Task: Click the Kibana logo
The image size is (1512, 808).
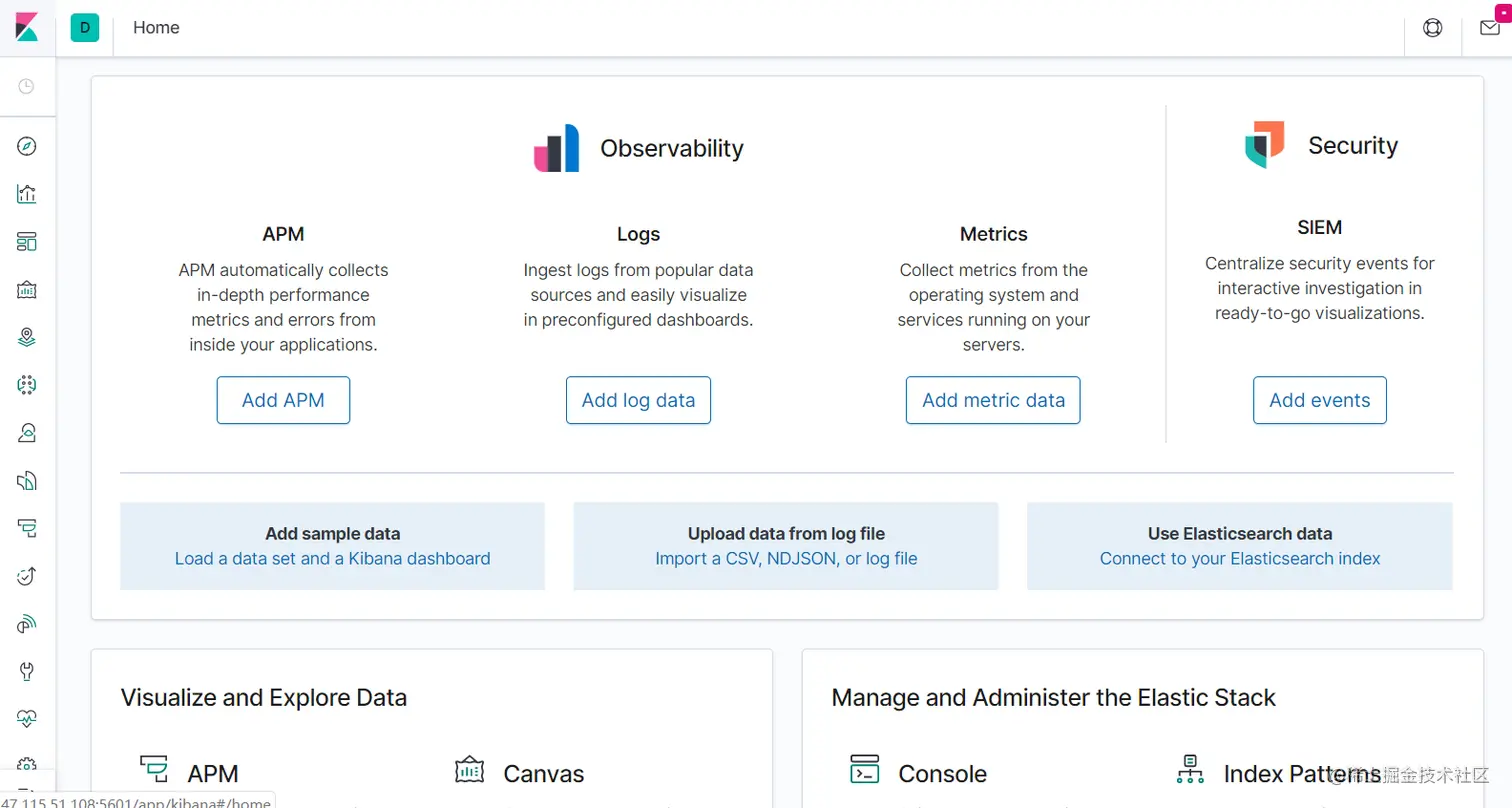Action: coord(27,27)
